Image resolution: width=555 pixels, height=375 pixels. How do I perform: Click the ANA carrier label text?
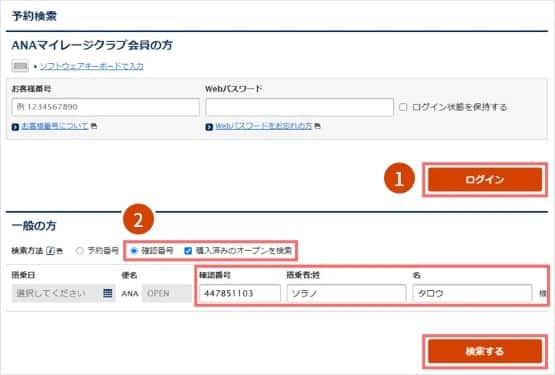pos(130,293)
